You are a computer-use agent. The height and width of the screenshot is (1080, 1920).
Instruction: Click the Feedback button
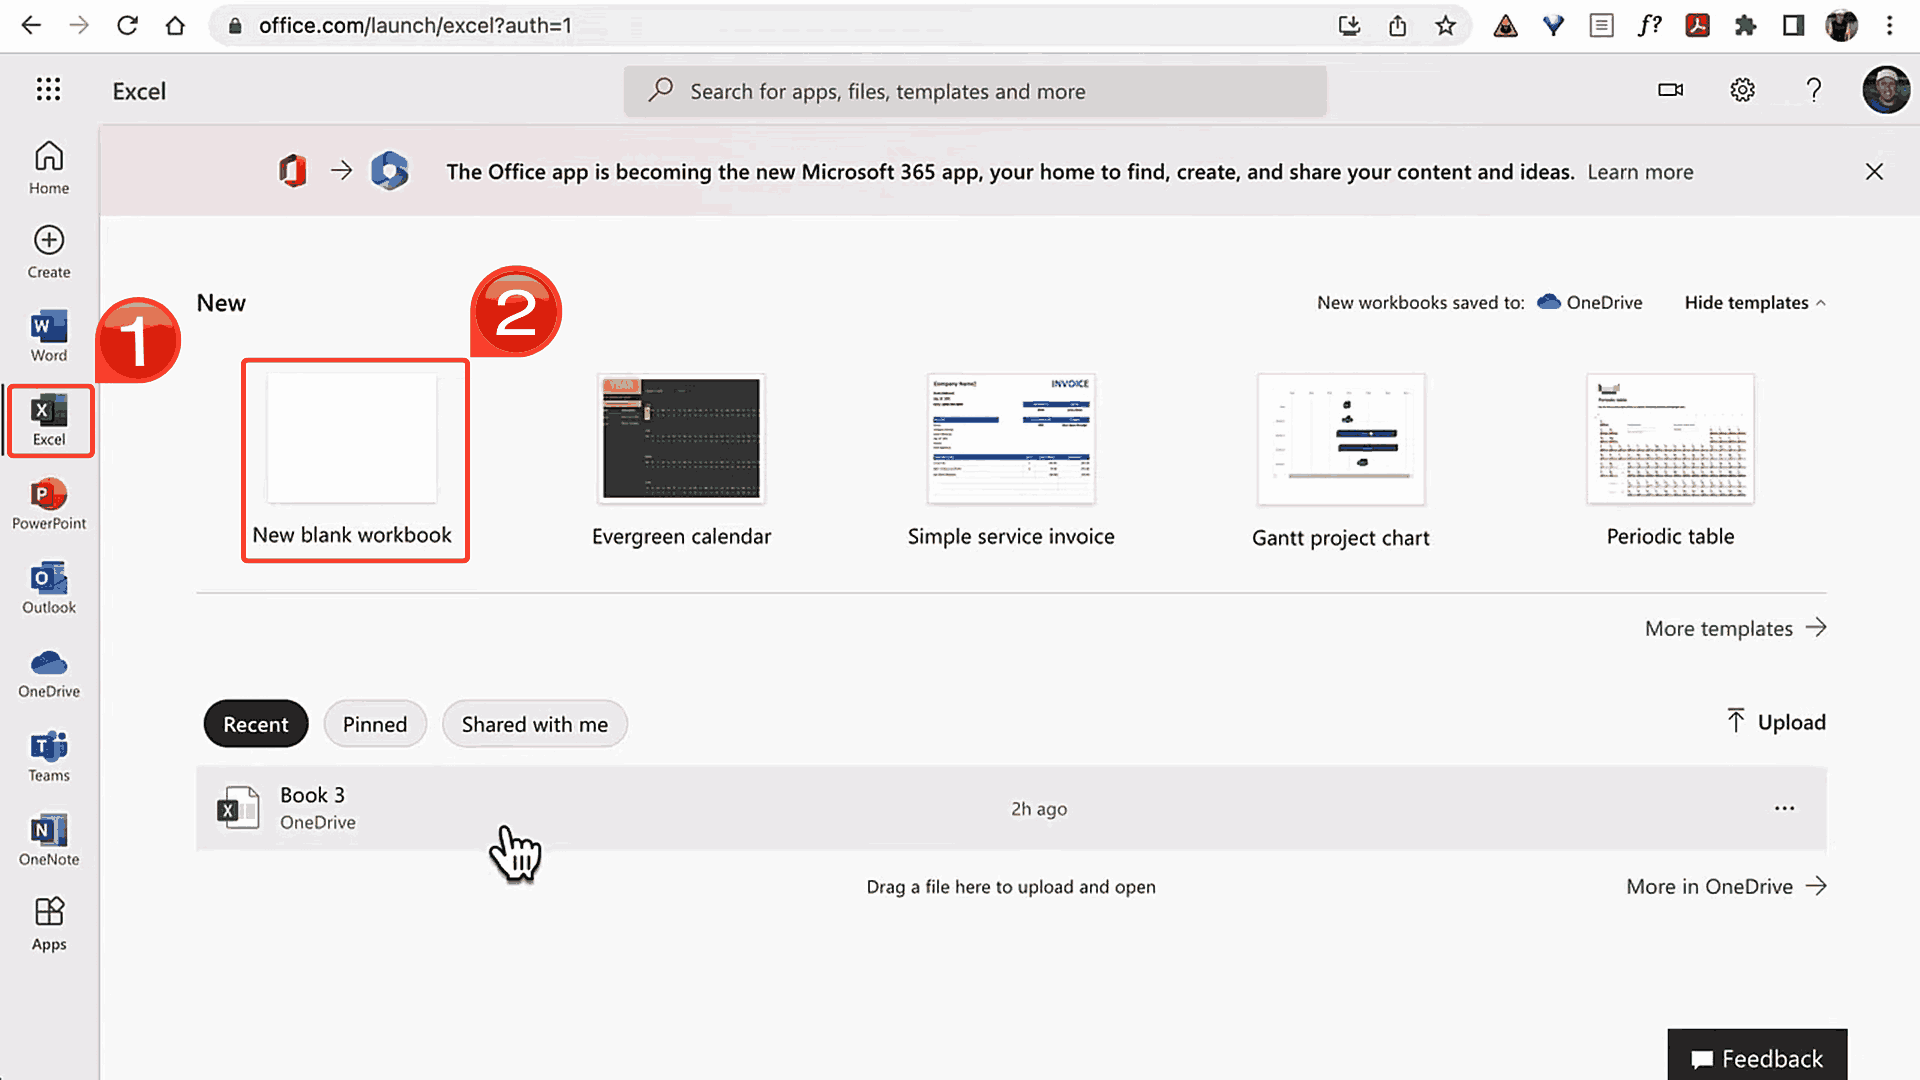click(1757, 1057)
